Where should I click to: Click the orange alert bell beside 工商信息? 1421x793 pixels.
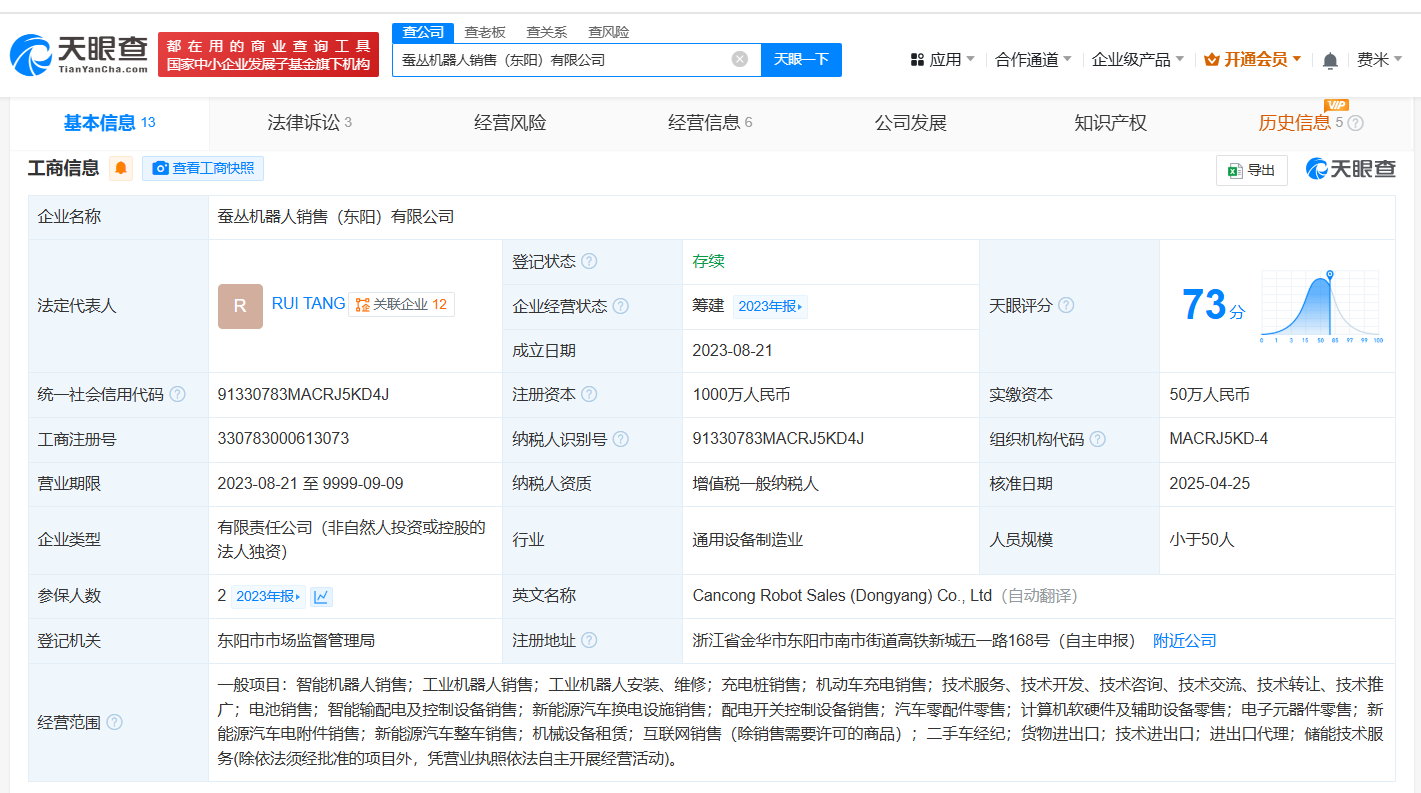(x=121, y=168)
